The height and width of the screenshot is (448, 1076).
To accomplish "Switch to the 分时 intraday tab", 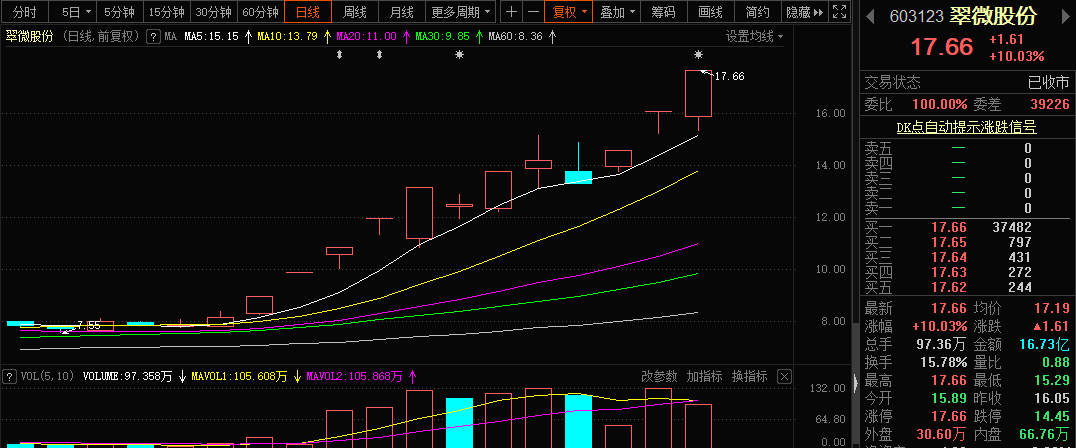I will tap(24, 12).
